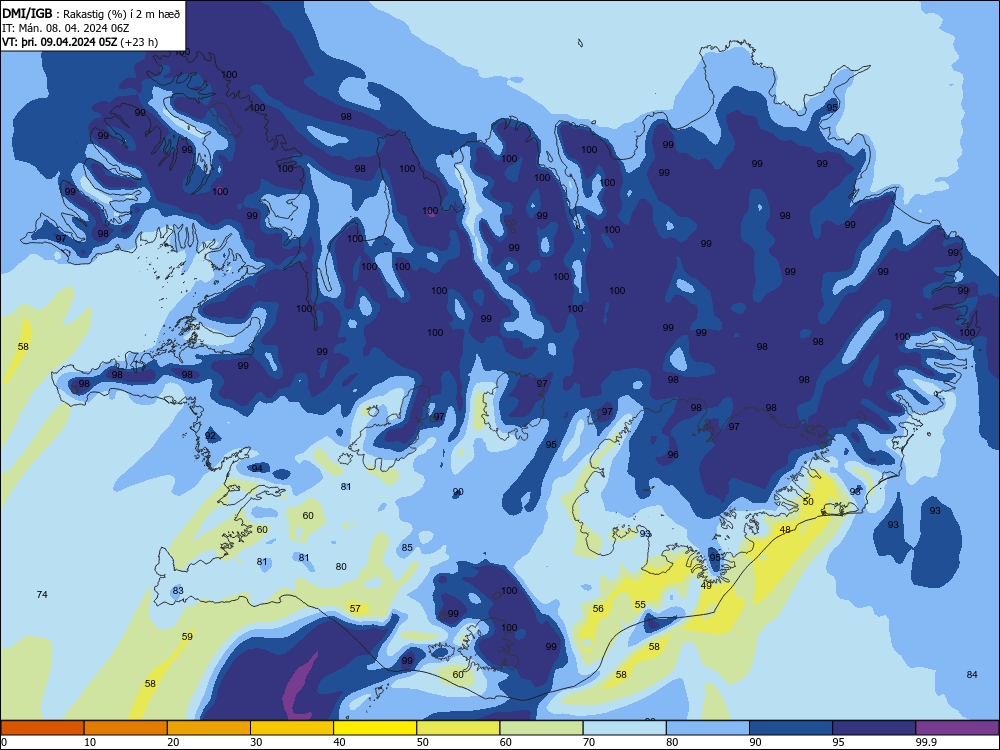
Task: Select the map humidity value '59'
Action: [187, 636]
